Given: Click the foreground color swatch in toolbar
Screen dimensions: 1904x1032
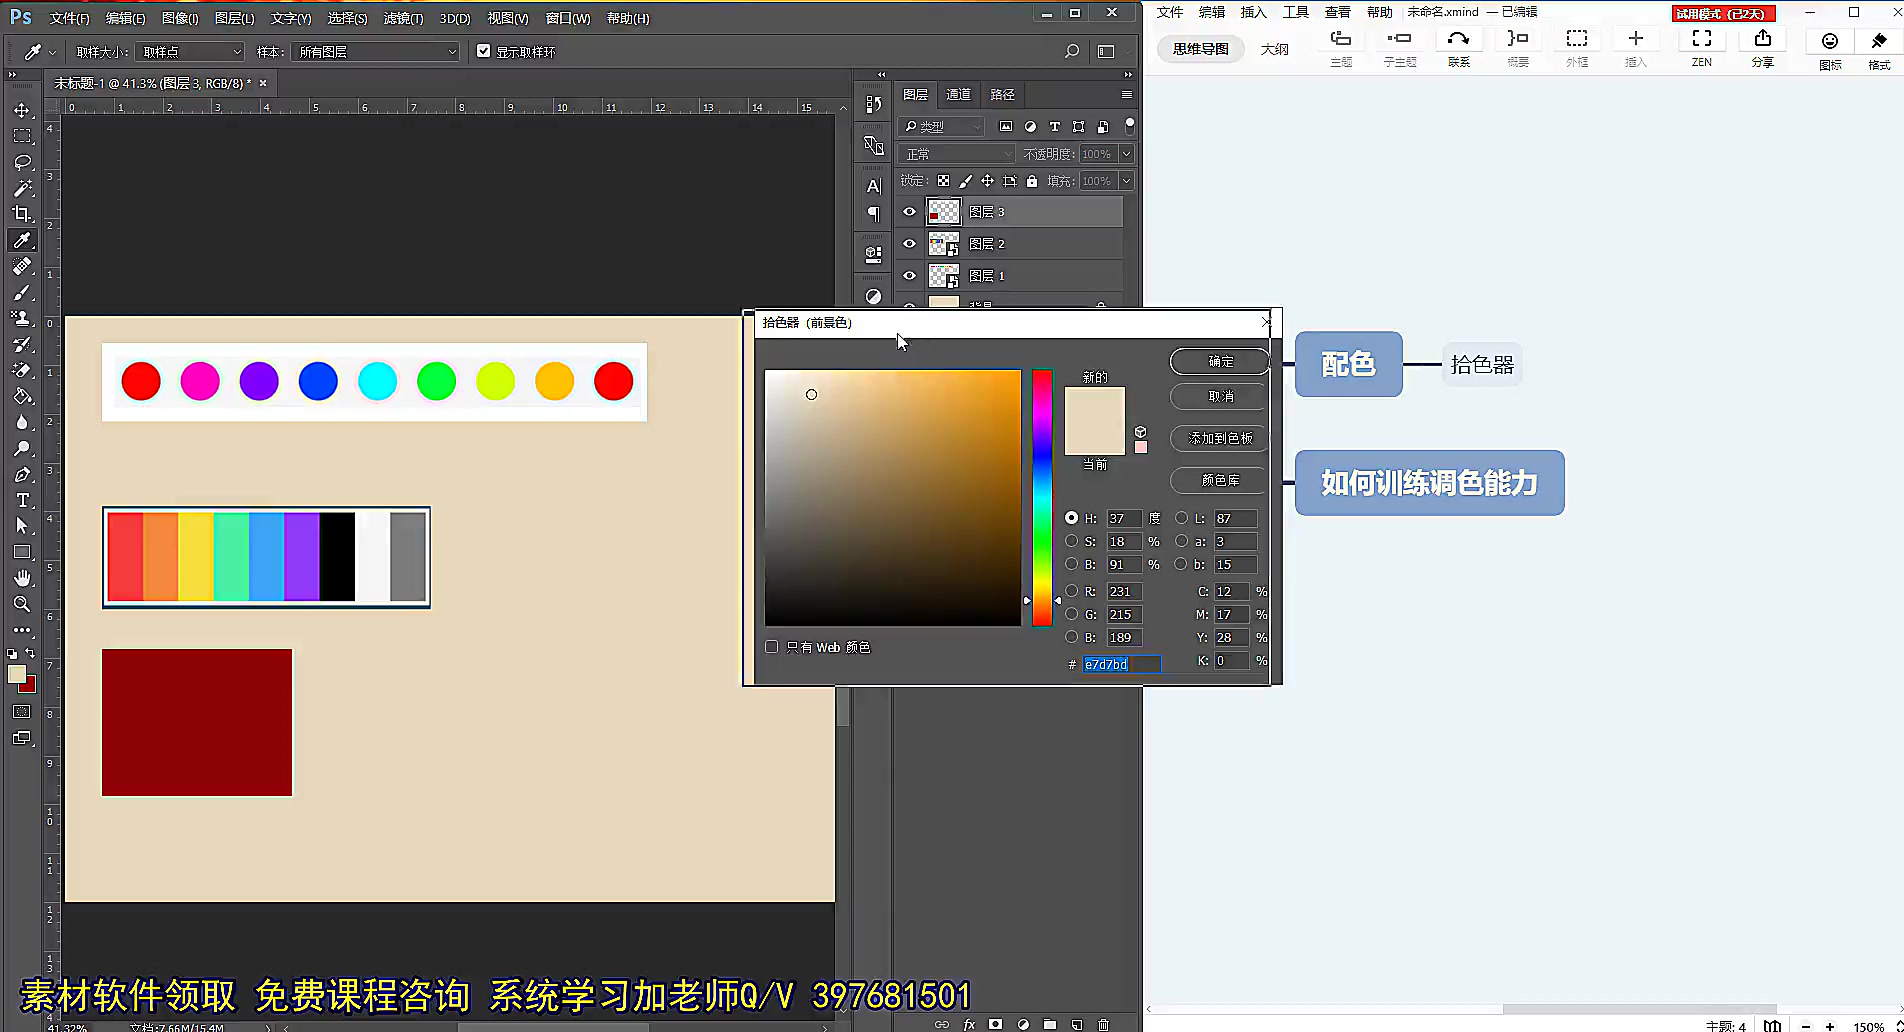Looking at the screenshot, I should click(17, 675).
